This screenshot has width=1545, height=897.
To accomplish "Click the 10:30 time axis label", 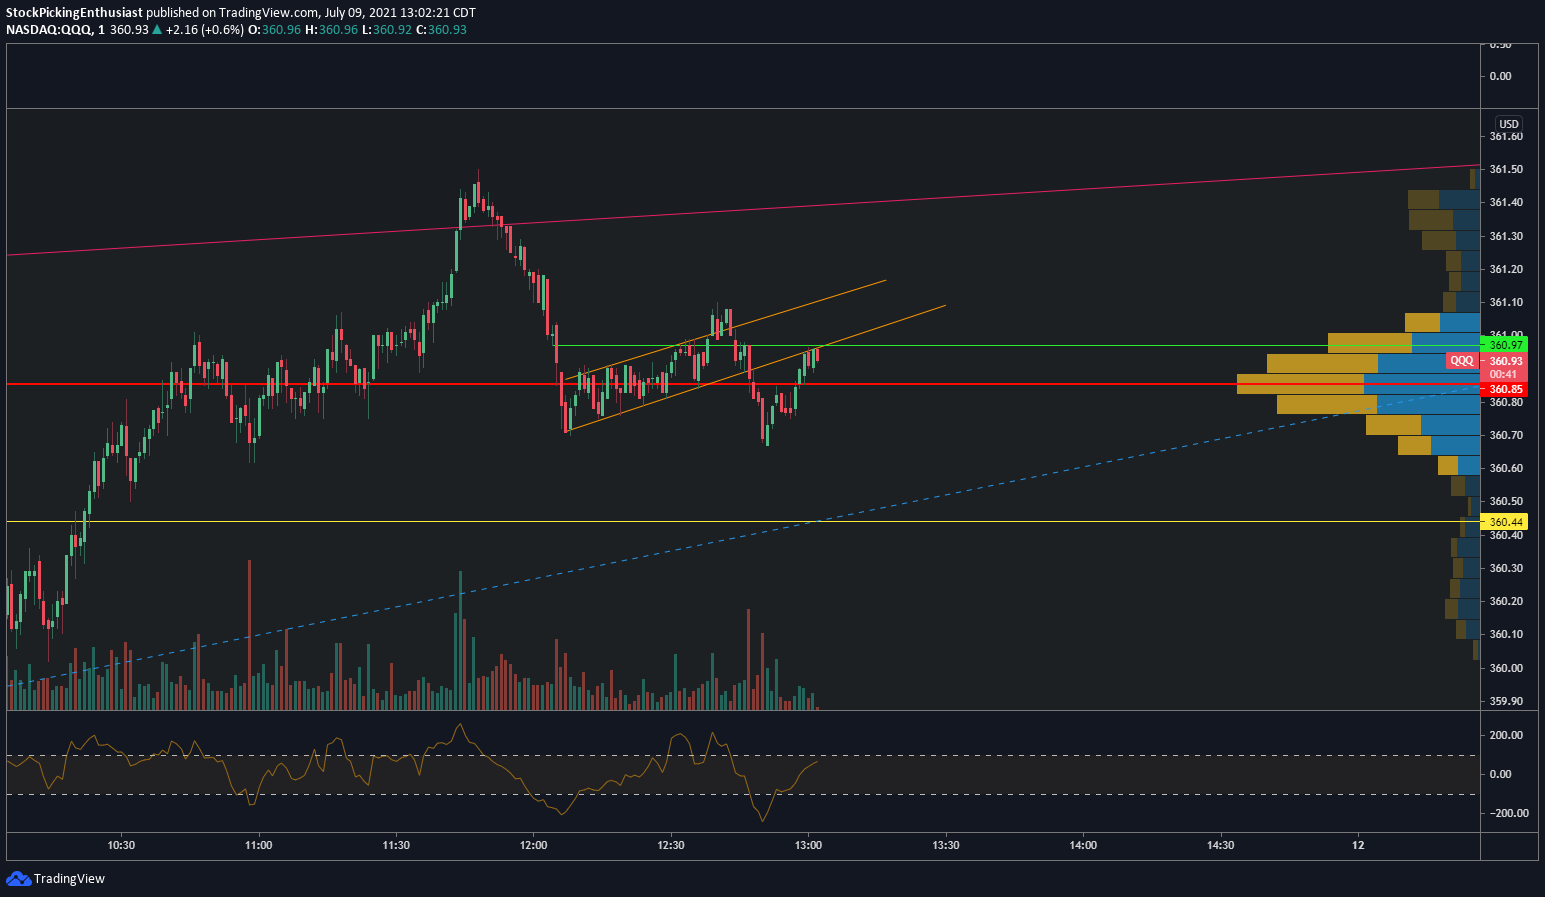I will [121, 845].
